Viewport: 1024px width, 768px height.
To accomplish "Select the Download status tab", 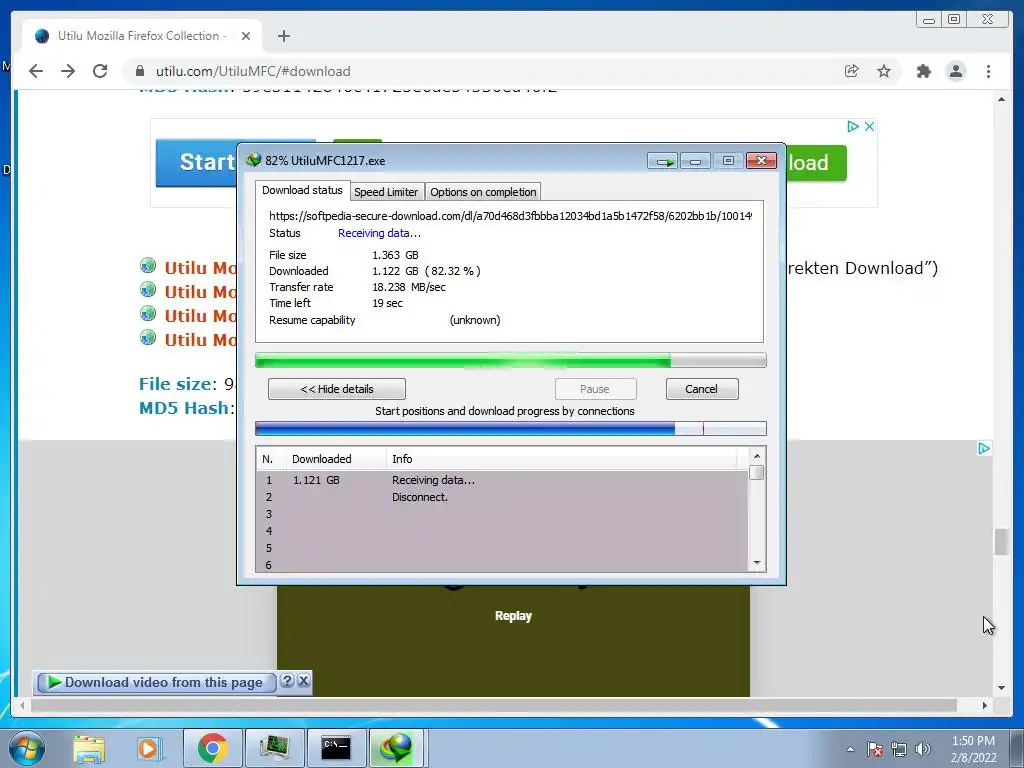I will pos(302,190).
